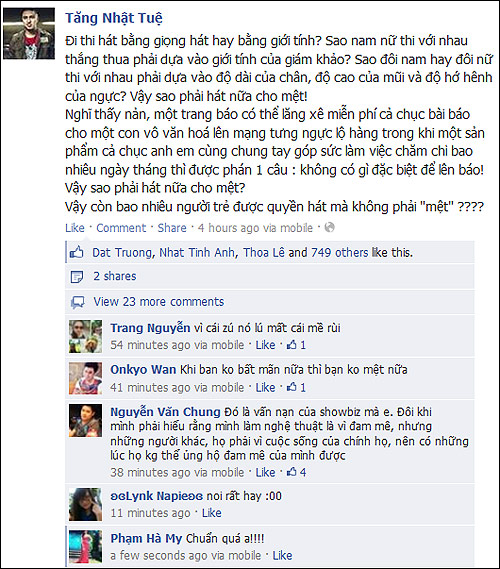Open the 2 shares link
Viewport: 500px width, 569px height.
click(115, 276)
